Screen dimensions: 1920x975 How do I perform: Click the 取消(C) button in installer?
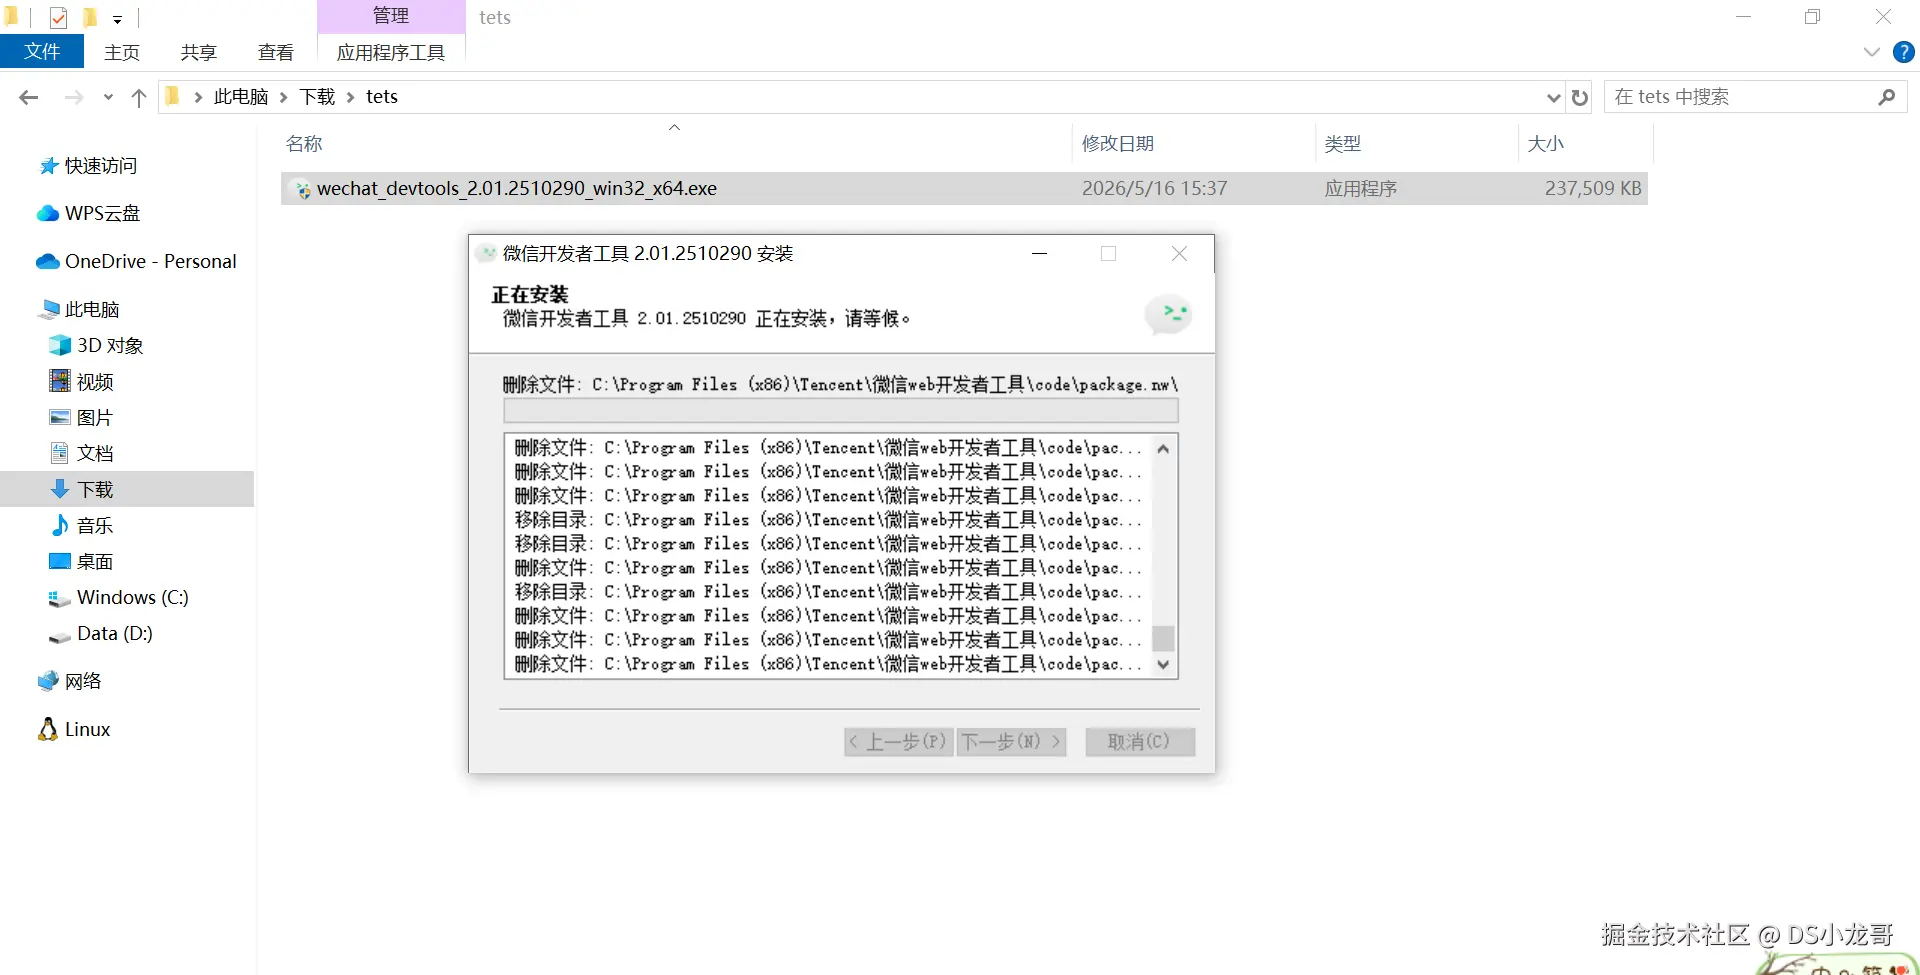(1139, 741)
